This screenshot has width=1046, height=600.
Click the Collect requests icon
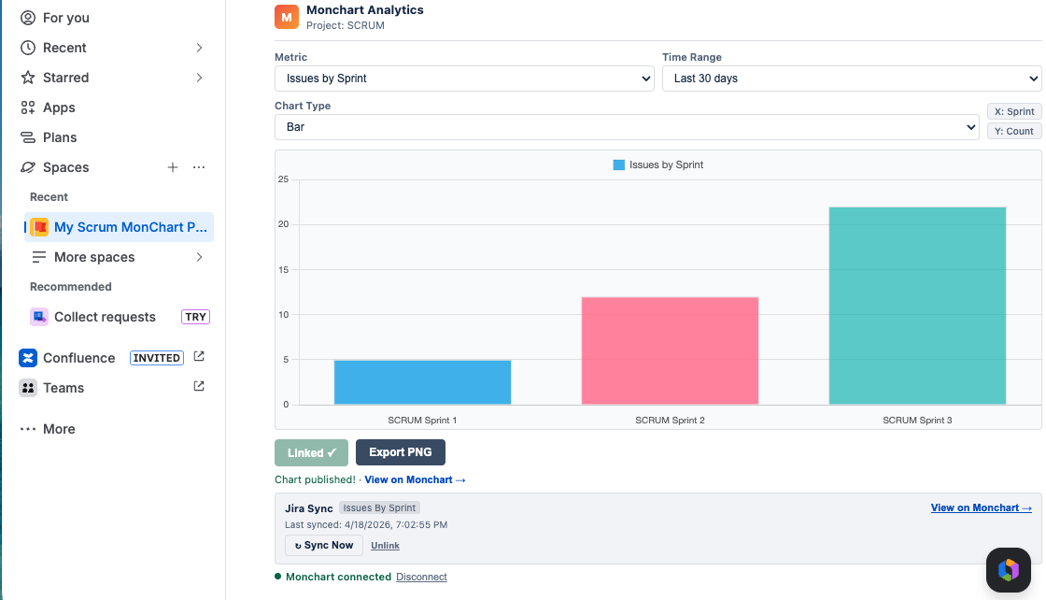pos(39,317)
